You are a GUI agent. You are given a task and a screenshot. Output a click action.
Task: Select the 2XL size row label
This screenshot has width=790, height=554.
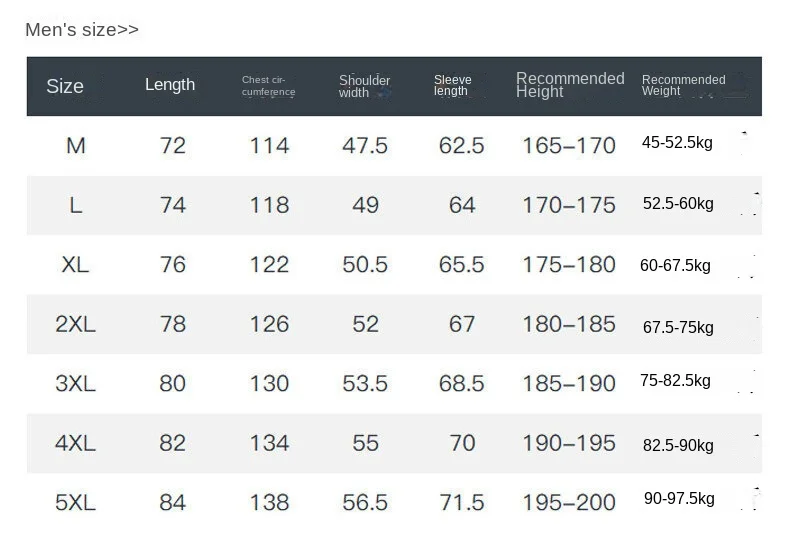click(x=75, y=324)
